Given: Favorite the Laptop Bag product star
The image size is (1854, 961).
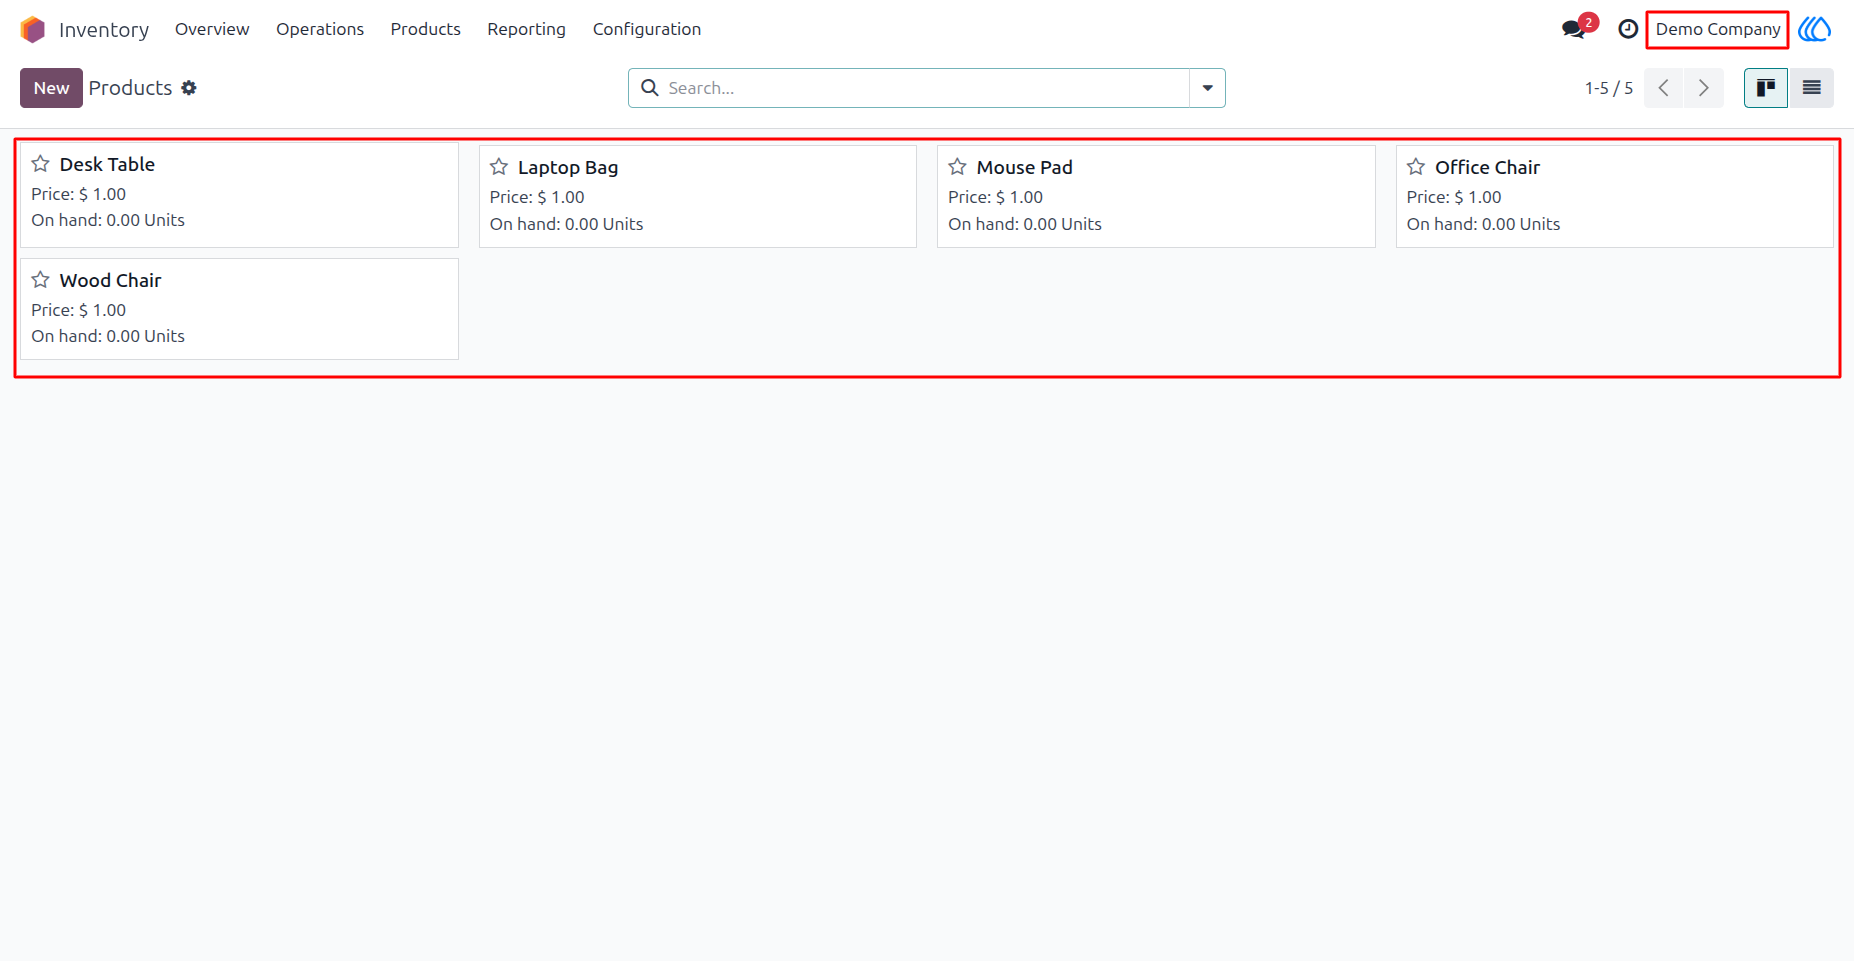Looking at the screenshot, I should pos(499,167).
